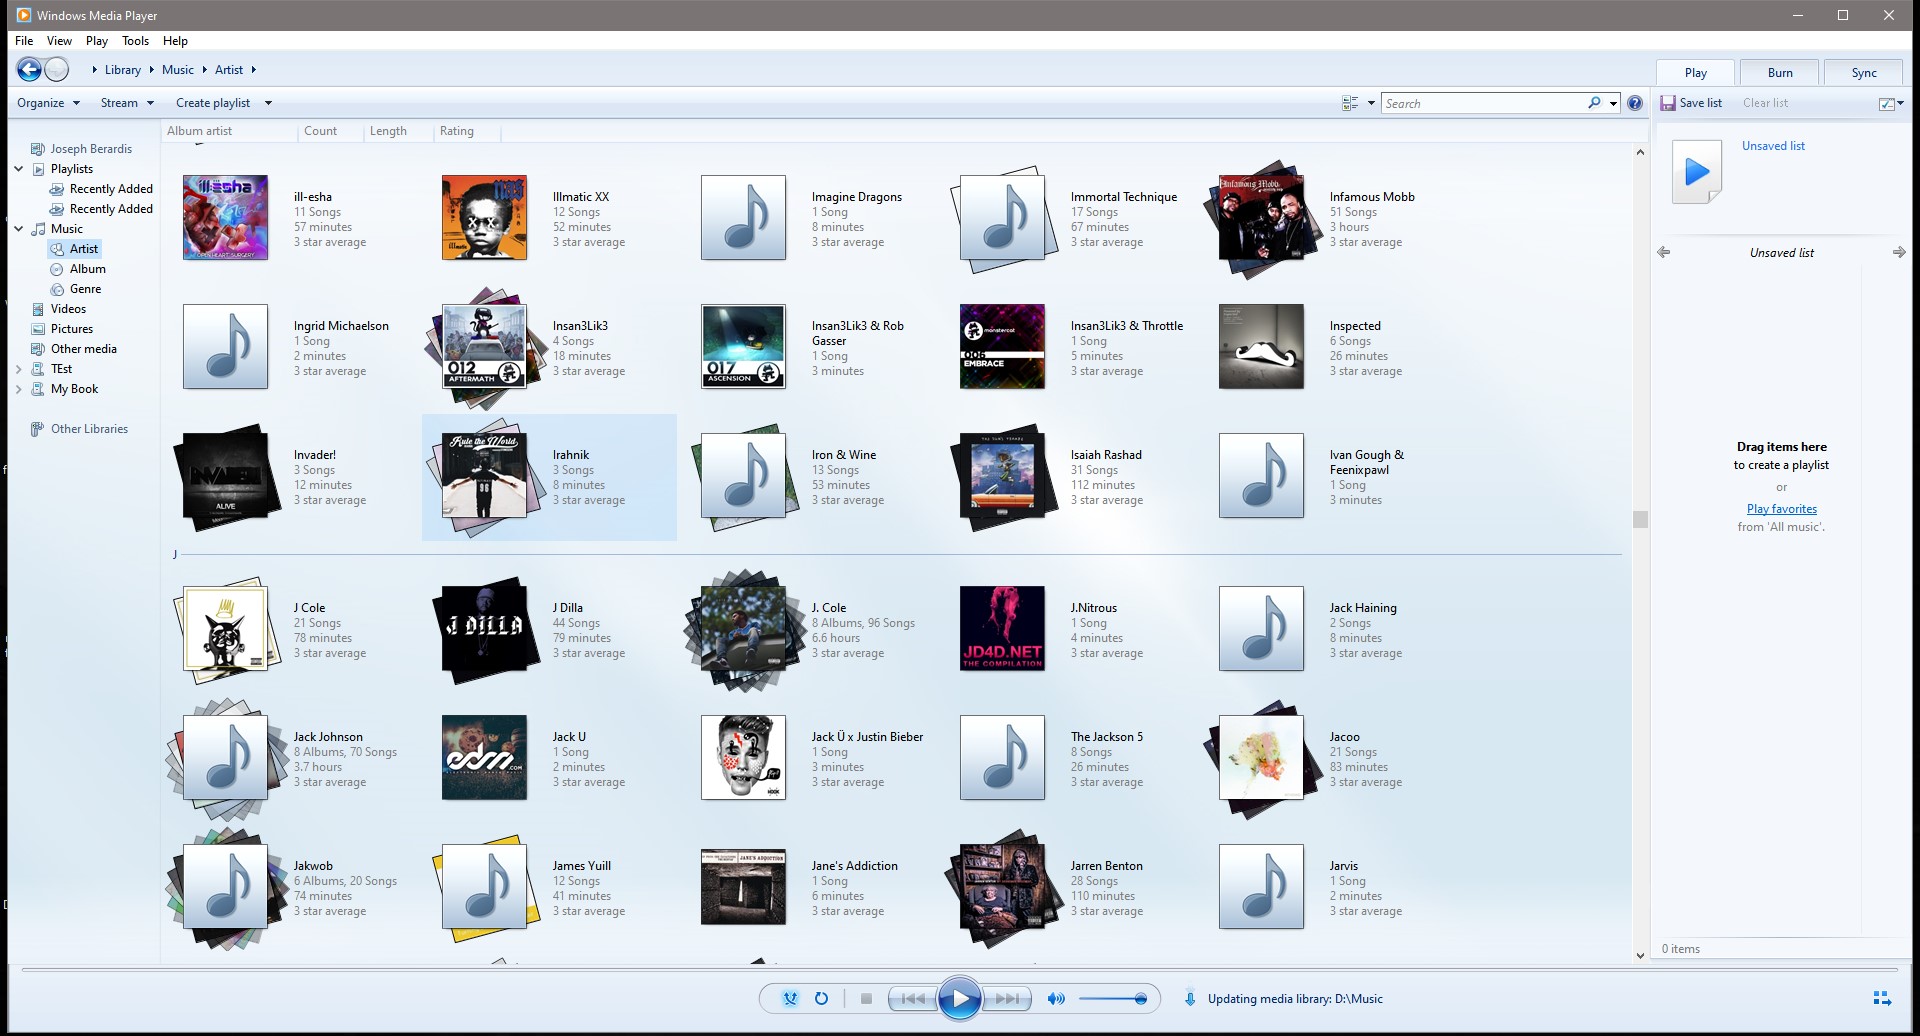Switch to the Sync tab
Viewport: 1920px width, 1036px height.
(1864, 72)
